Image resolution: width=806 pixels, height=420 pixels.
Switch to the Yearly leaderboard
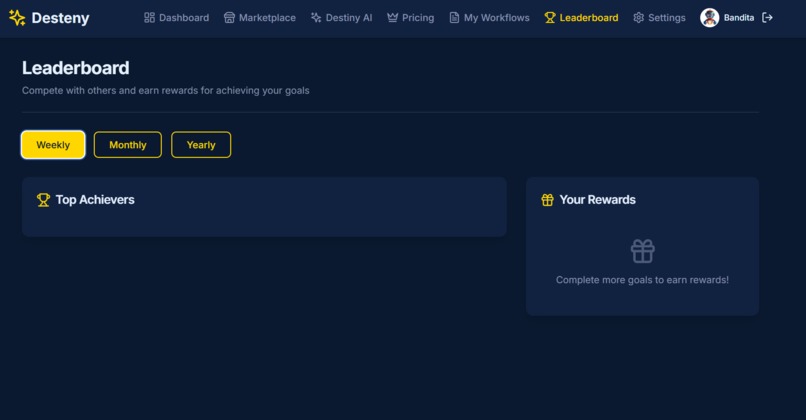201,145
